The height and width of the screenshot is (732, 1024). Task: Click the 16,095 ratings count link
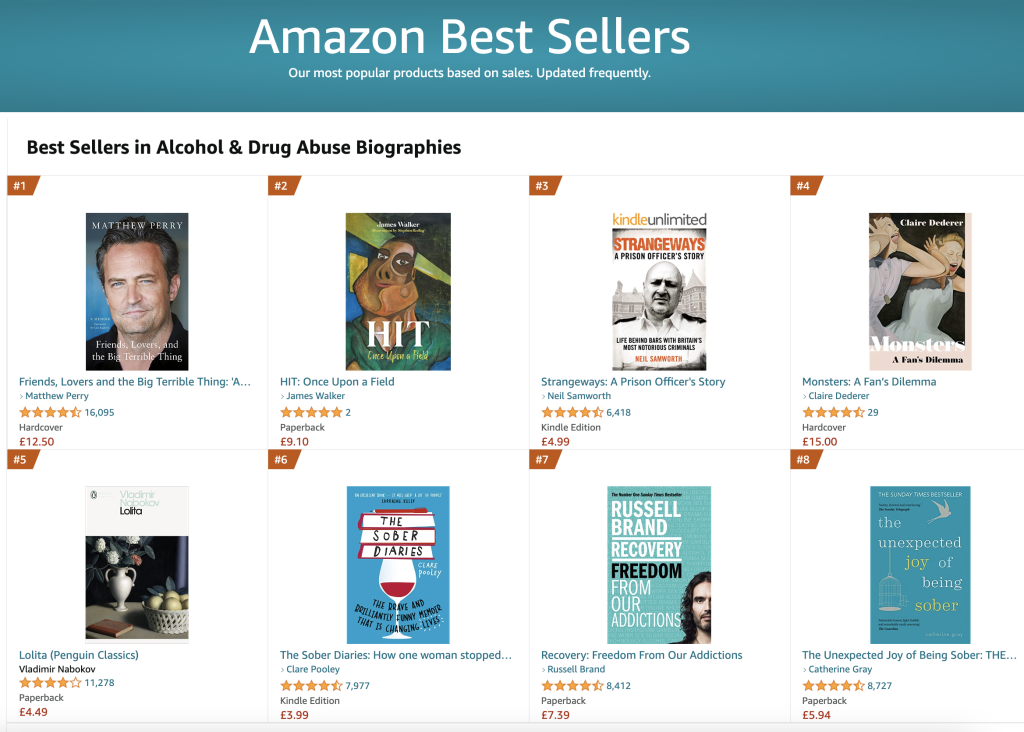click(99, 411)
